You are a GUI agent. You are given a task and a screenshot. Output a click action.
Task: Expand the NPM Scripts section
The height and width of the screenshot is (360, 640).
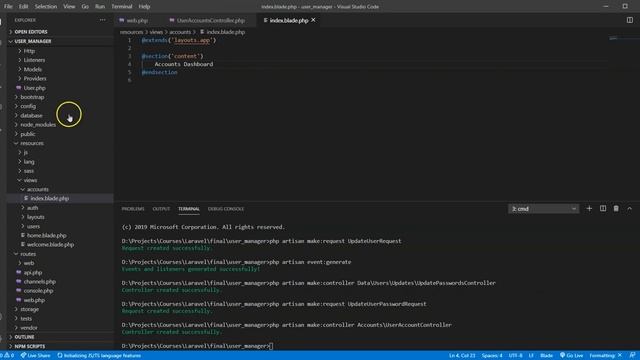click(60, 346)
